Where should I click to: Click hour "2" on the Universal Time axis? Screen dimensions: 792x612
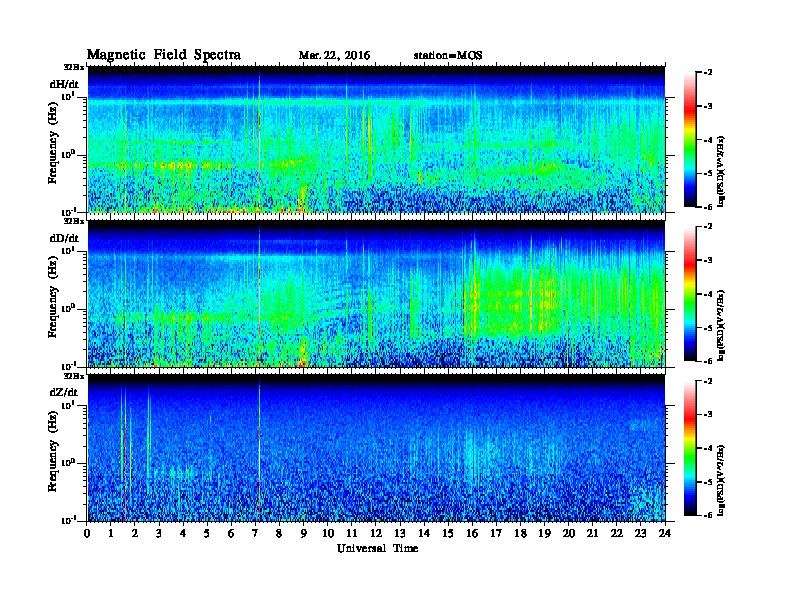[x=135, y=533]
